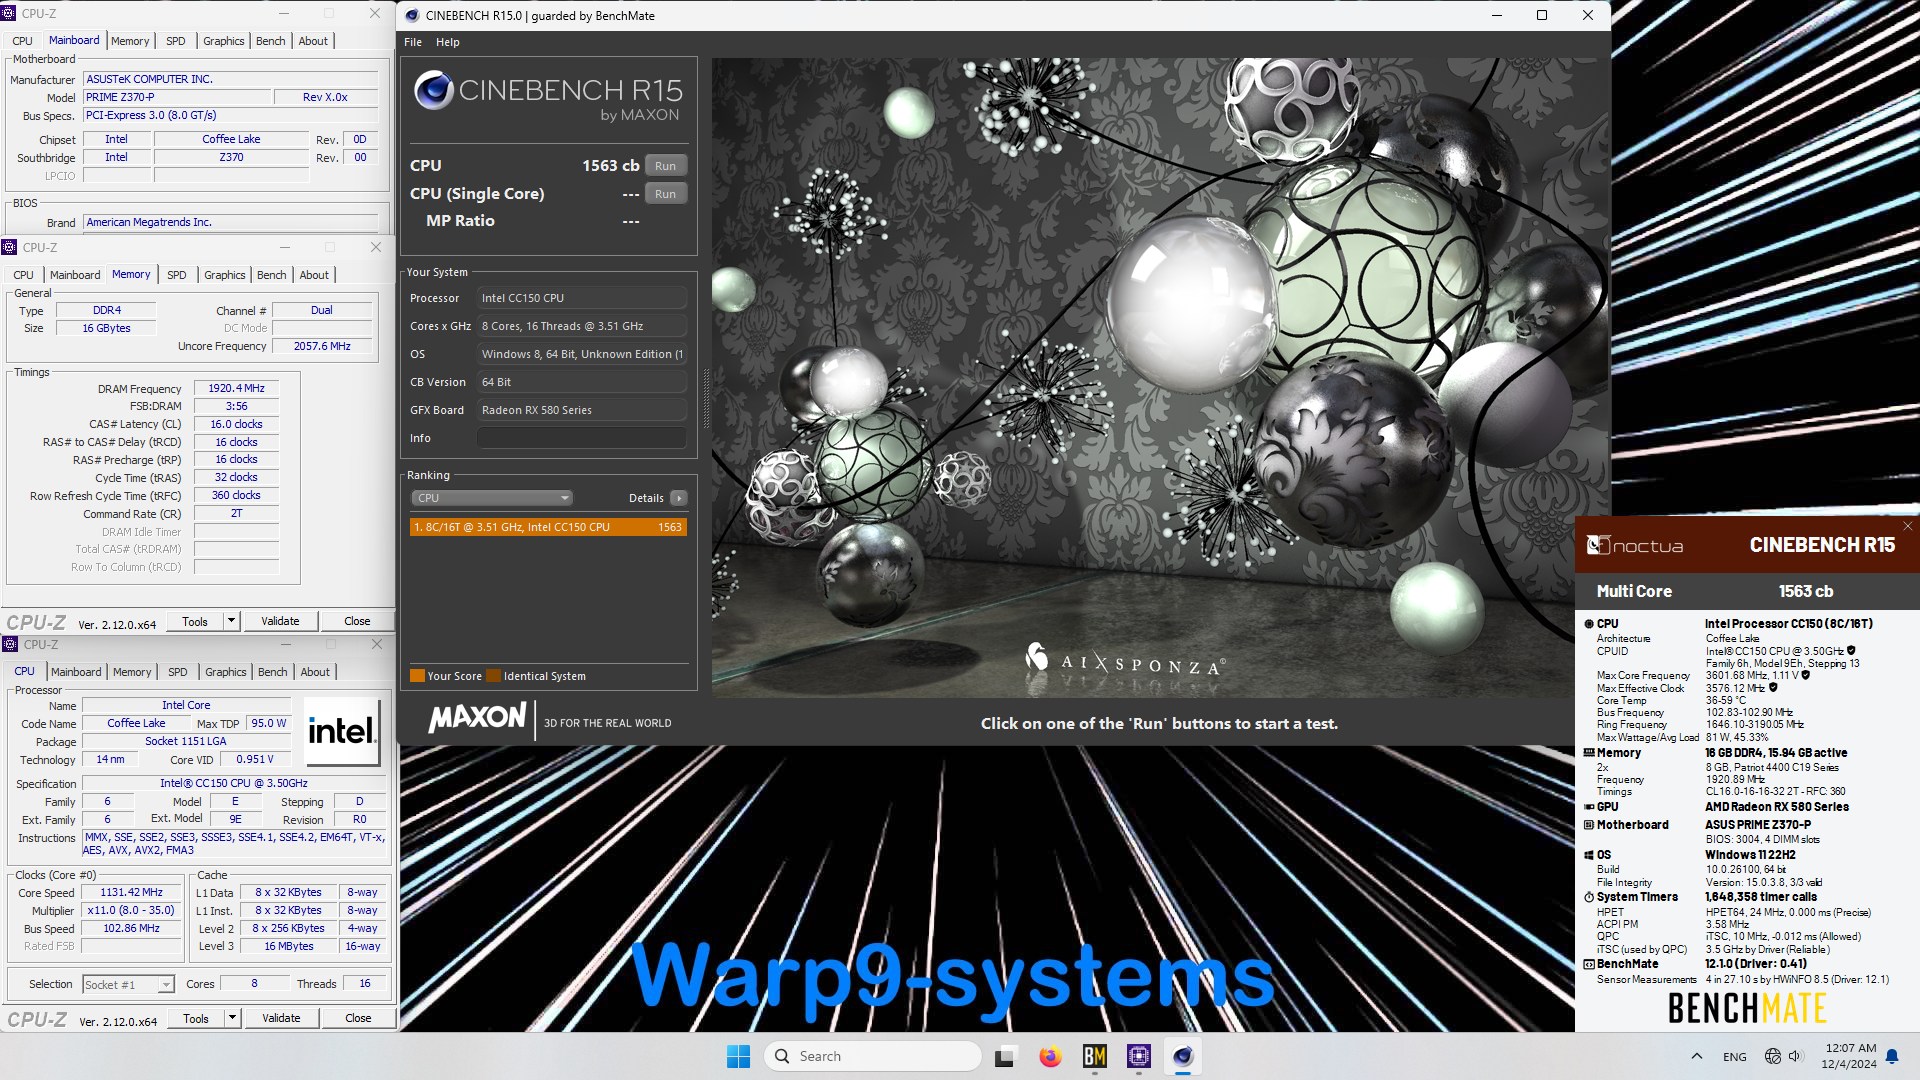The height and width of the screenshot is (1080, 1920).
Task: Click the taskbar Search box
Action: pyautogui.click(x=872, y=1056)
